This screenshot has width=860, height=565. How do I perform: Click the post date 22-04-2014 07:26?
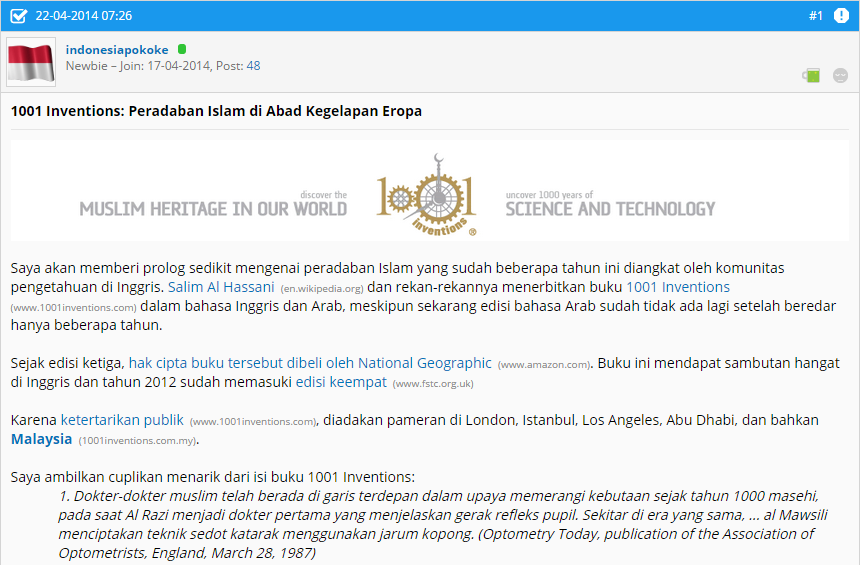point(83,16)
